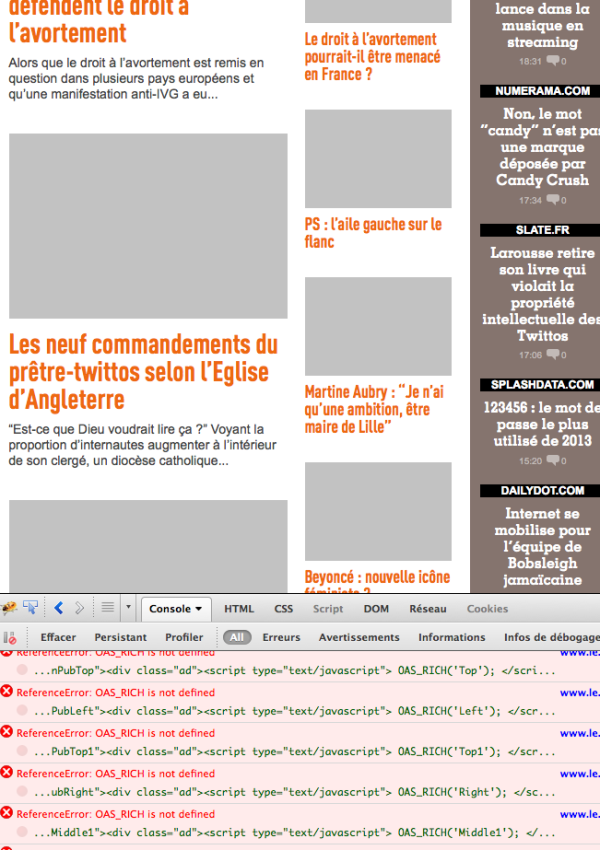Click code line containing OAS_RICH('Top1')
The width and height of the screenshot is (600, 850).
tap(294, 751)
